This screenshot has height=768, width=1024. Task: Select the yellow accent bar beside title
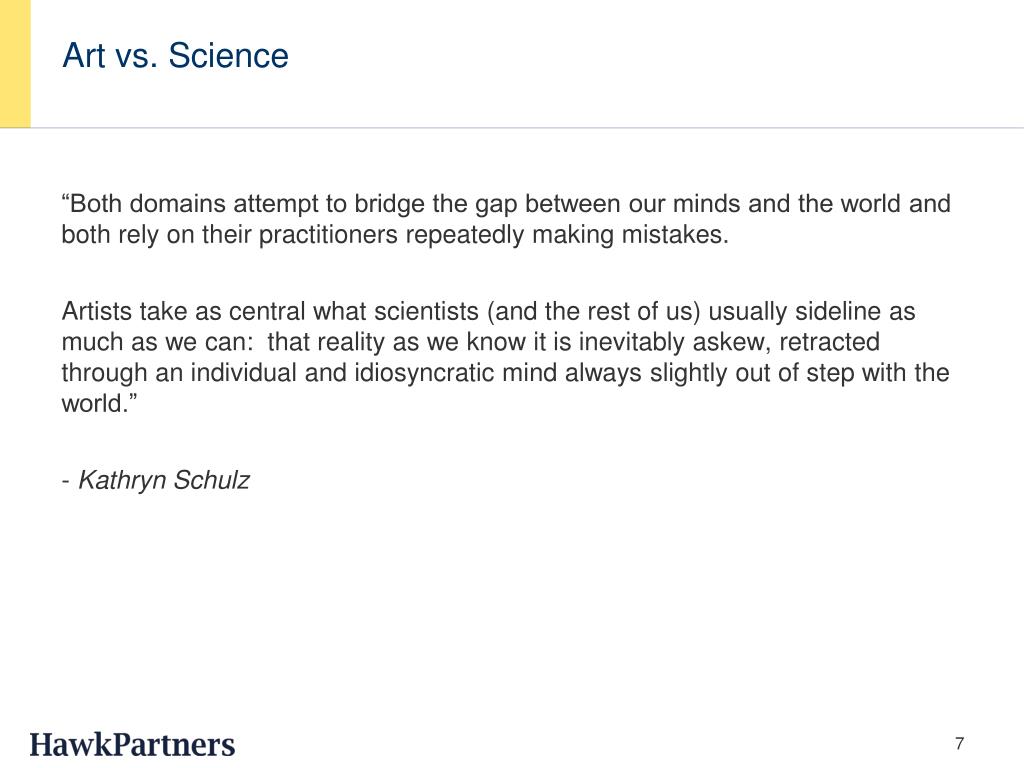(15, 63)
